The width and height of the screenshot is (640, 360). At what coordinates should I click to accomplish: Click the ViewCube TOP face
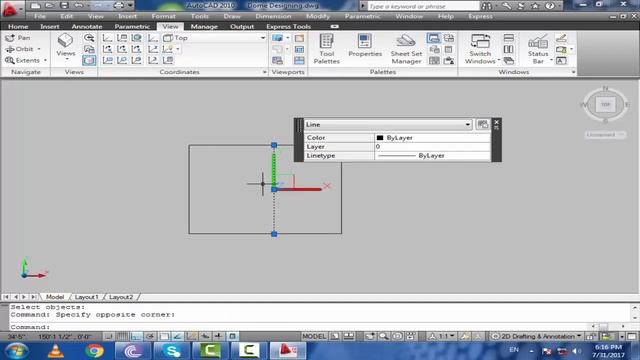point(605,104)
